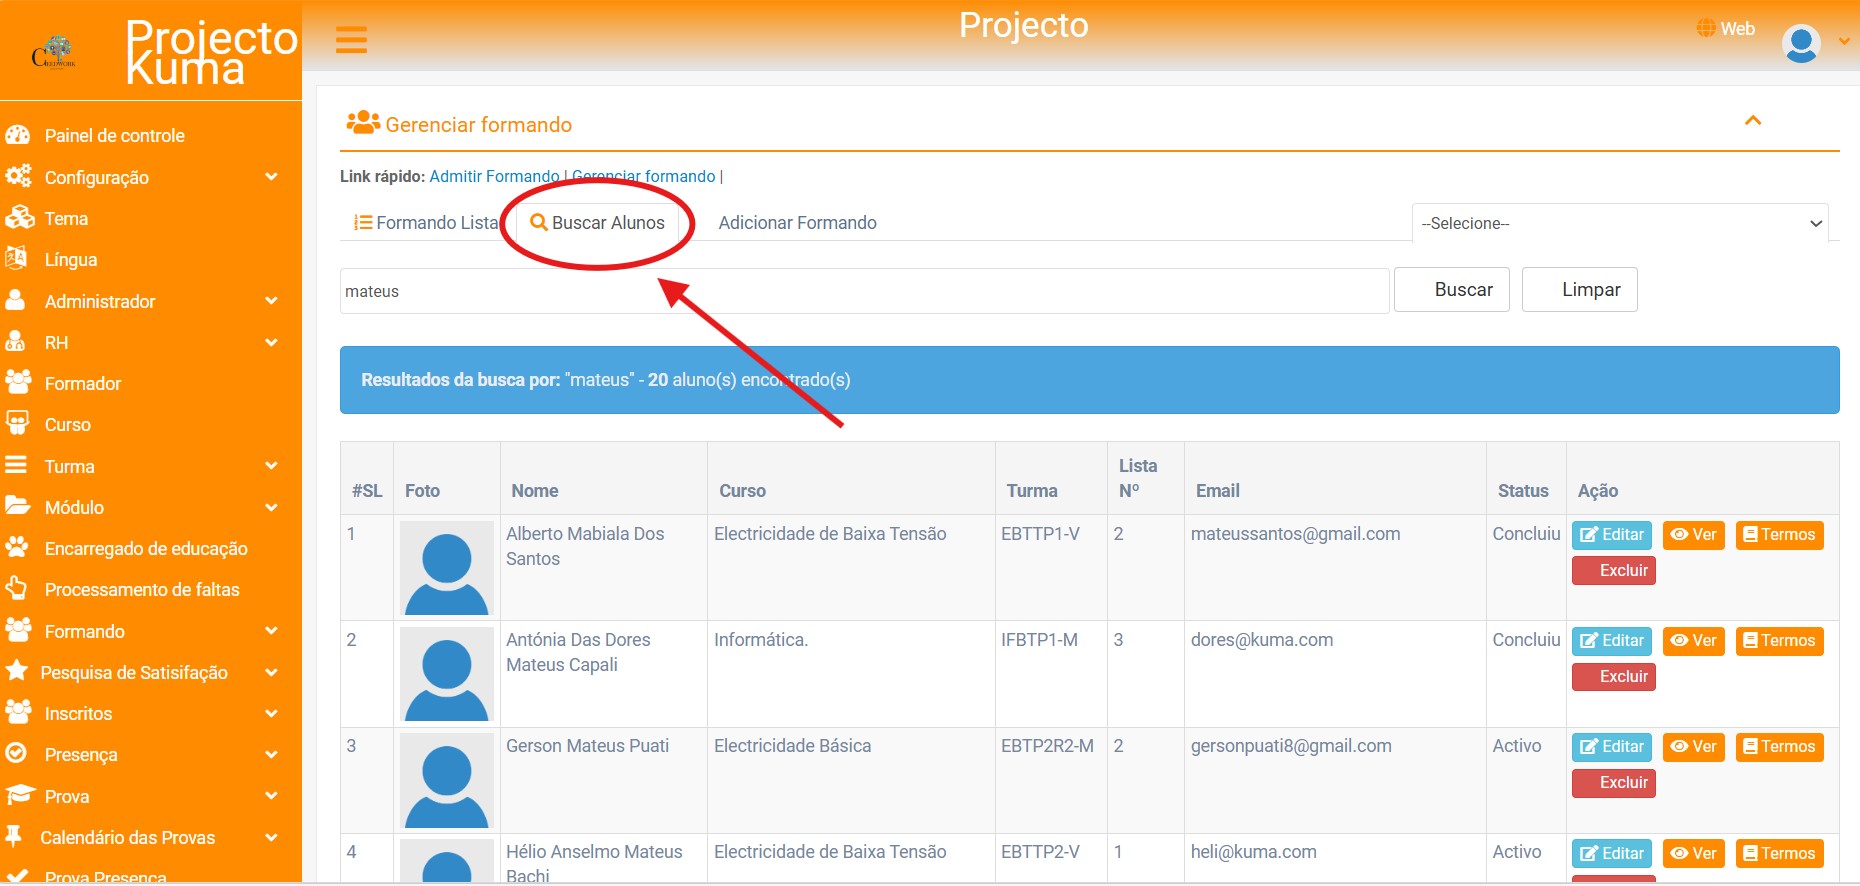Screen dimensions: 1860x886
Task: Expand the Turma sidebar submenu
Action: pos(270,466)
